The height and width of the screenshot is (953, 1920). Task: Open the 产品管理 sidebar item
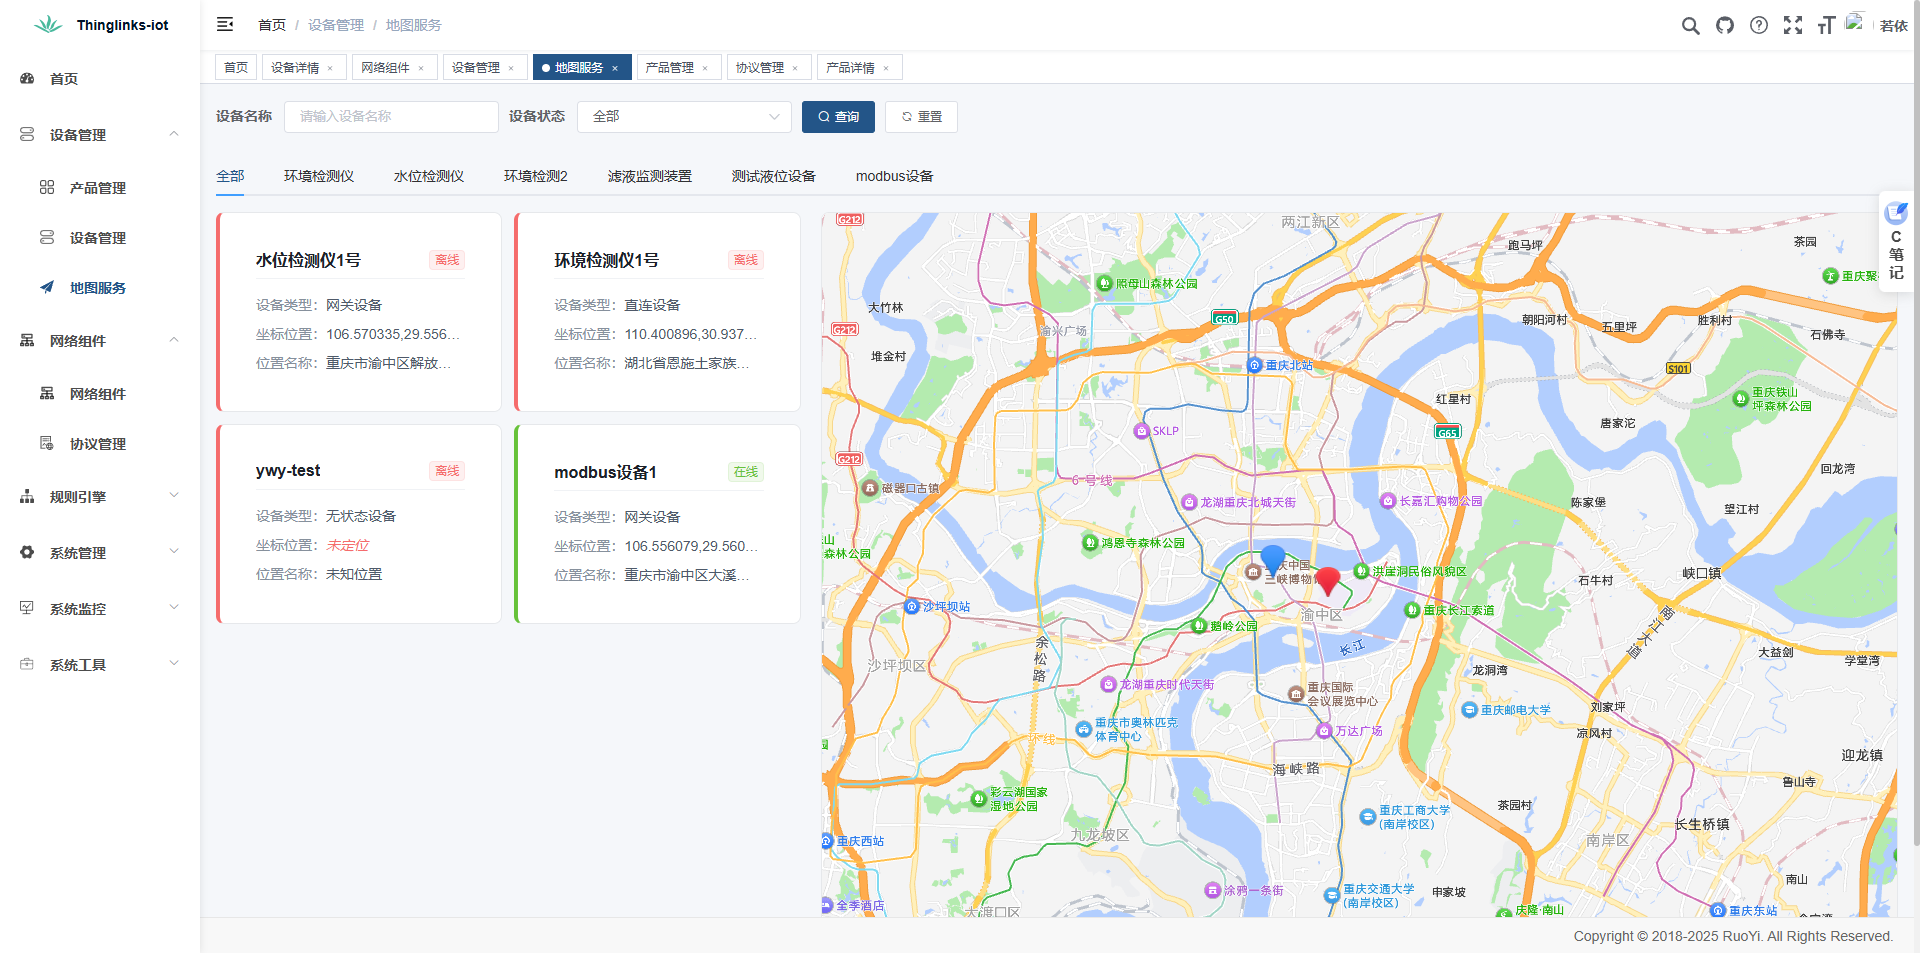tap(97, 188)
